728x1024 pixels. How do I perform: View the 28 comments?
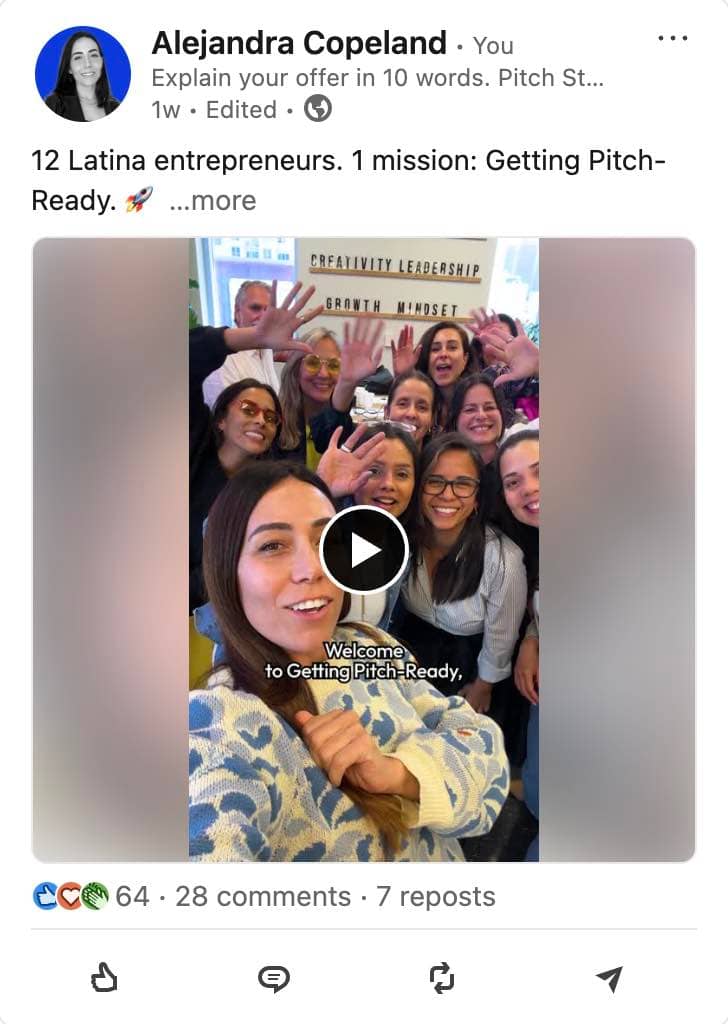[x=263, y=897]
